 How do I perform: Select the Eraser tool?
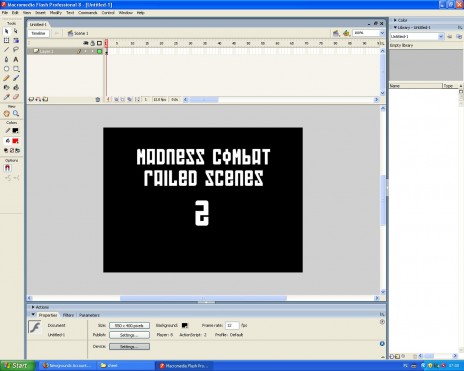(x=16, y=97)
